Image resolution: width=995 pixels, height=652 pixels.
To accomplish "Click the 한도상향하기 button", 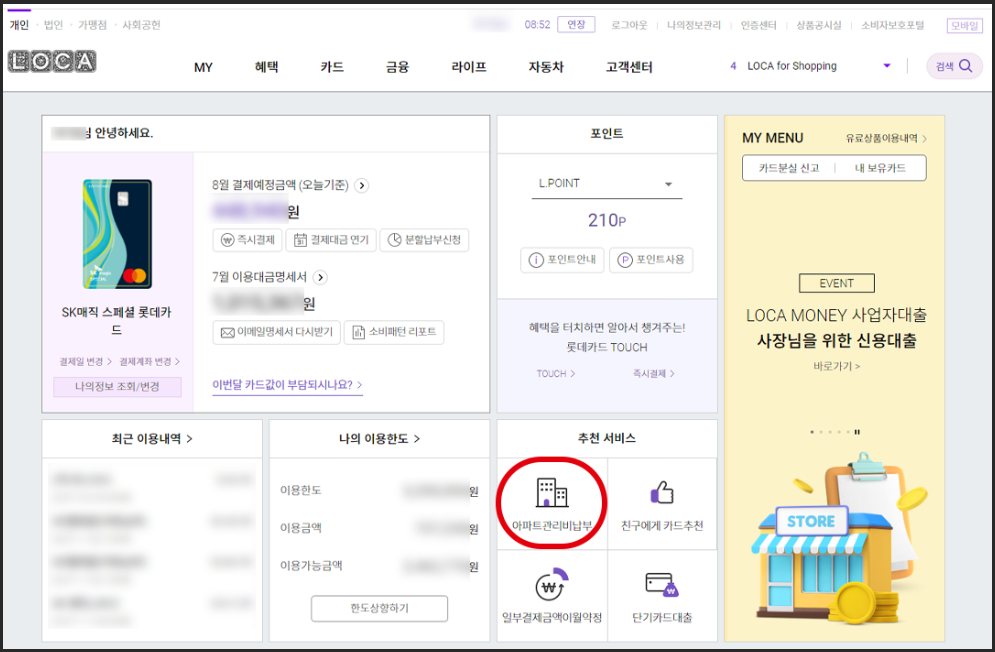I will (x=379, y=608).
